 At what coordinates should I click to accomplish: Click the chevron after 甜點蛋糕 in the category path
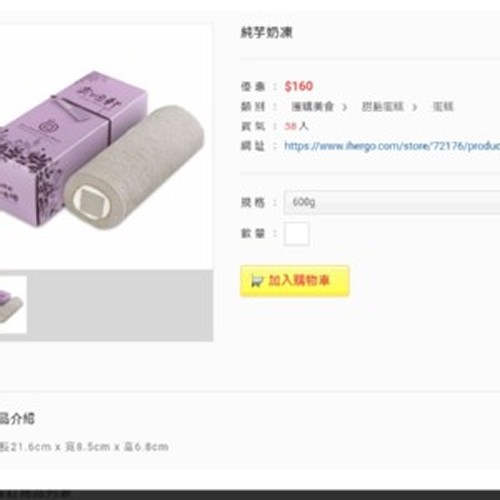pyautogui.click(x=414, y=107)
